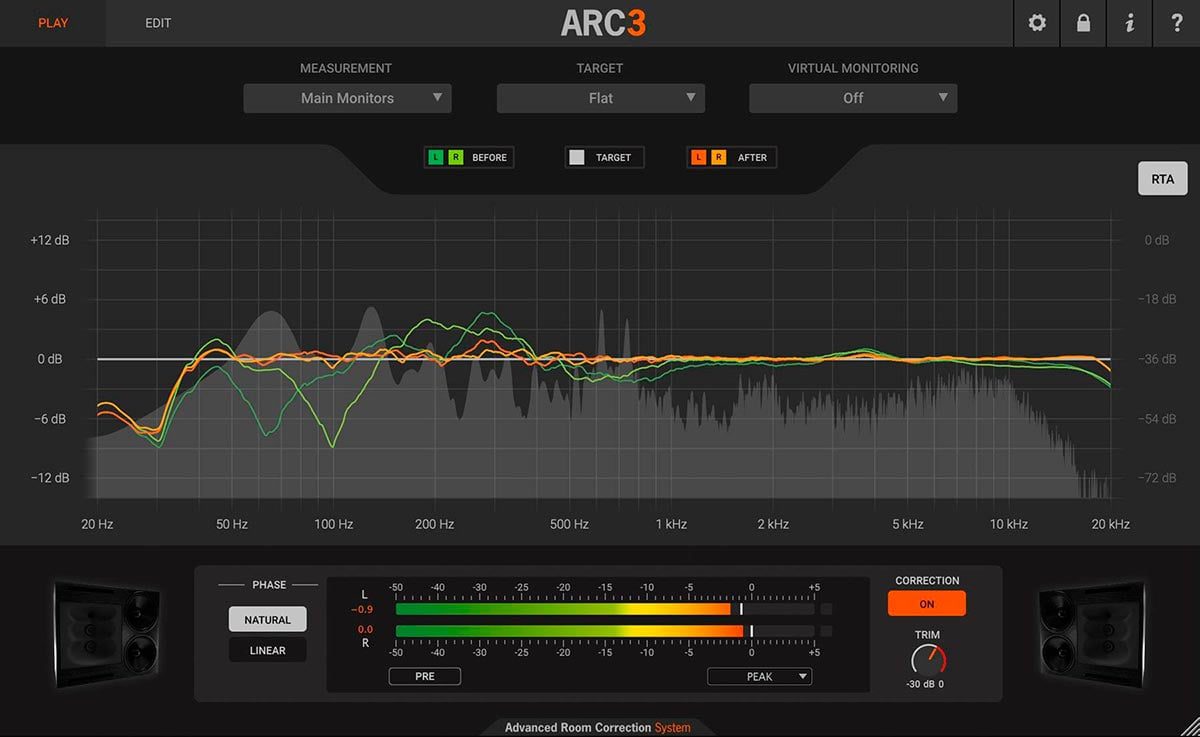This screenshot has height=737, width=1200.
Task: Select LINEAR phase mode
Action: (267, 650)
